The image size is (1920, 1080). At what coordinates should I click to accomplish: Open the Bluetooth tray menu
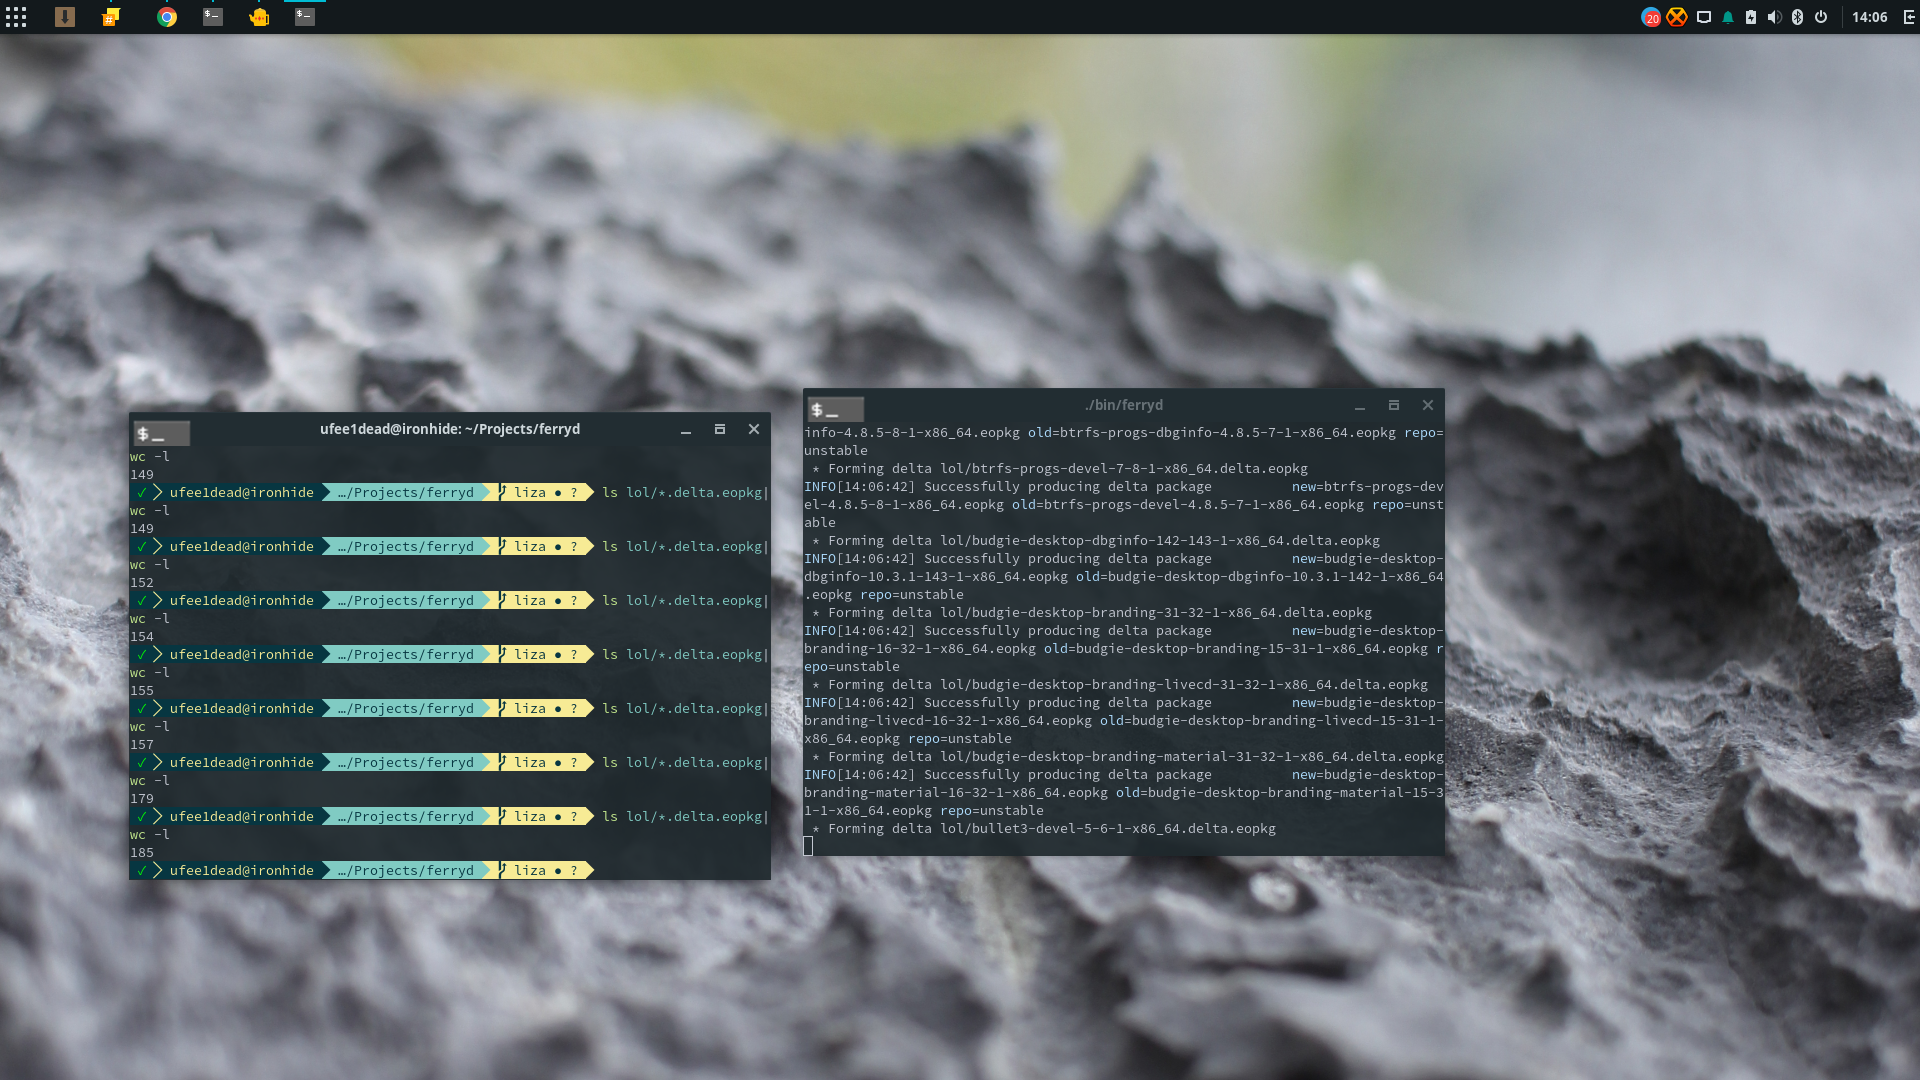[1797, 17]
